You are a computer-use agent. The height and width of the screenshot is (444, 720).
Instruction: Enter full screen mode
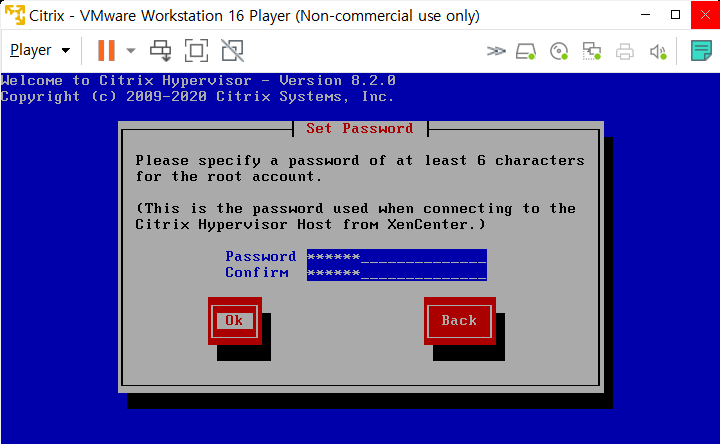pyautogui.click(x=196, y=50)
